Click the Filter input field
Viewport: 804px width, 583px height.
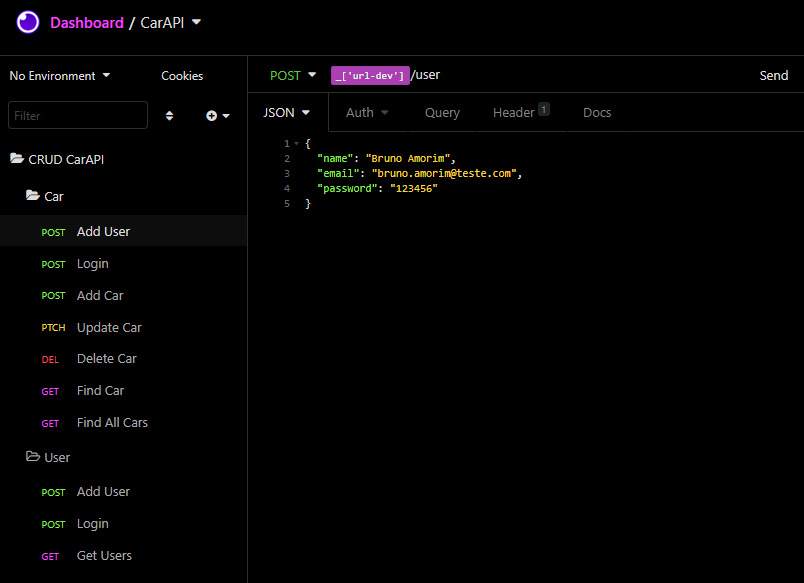point(78,115)
